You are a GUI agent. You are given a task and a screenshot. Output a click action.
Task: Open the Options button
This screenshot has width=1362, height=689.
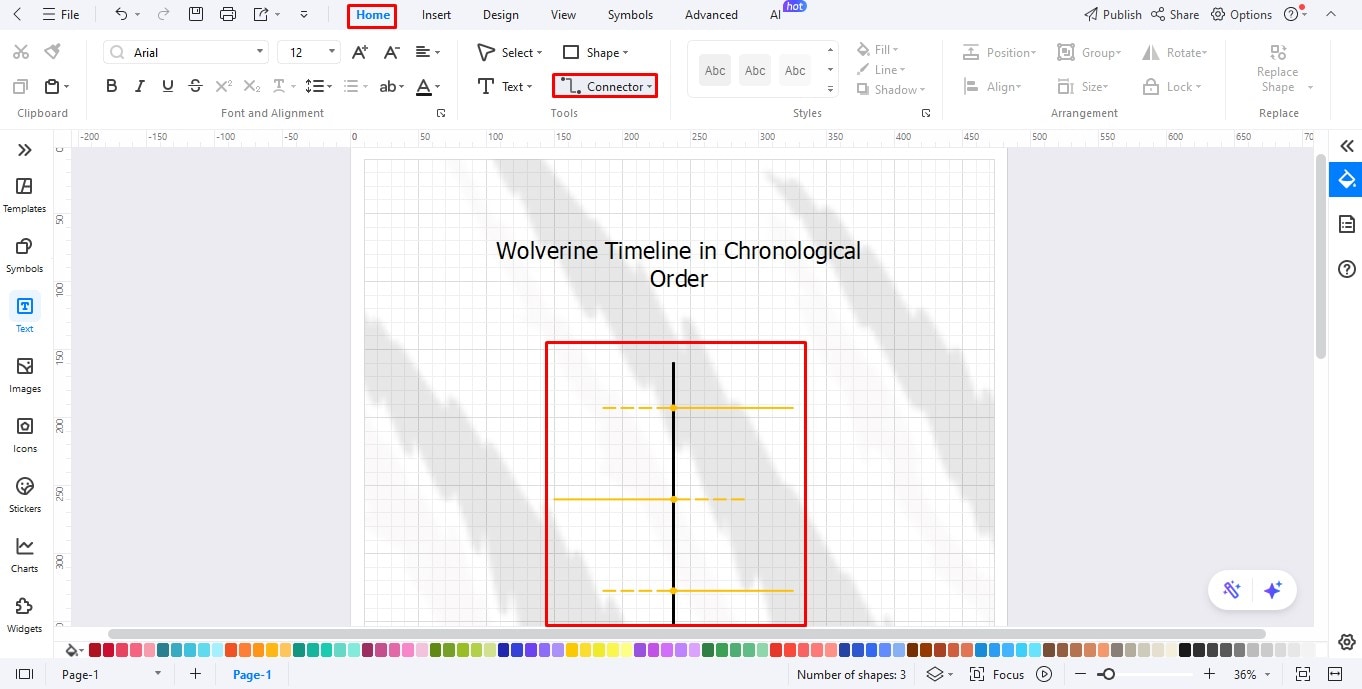(1241, 14)
